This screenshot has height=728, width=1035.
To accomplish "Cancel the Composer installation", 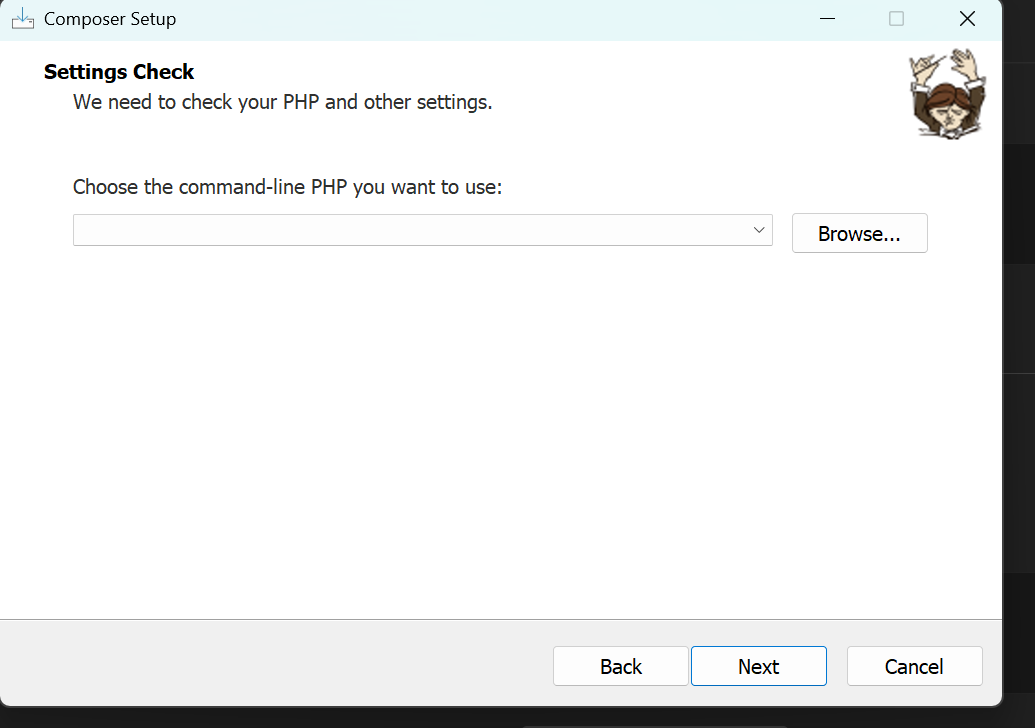I will (x=914, y=666).
